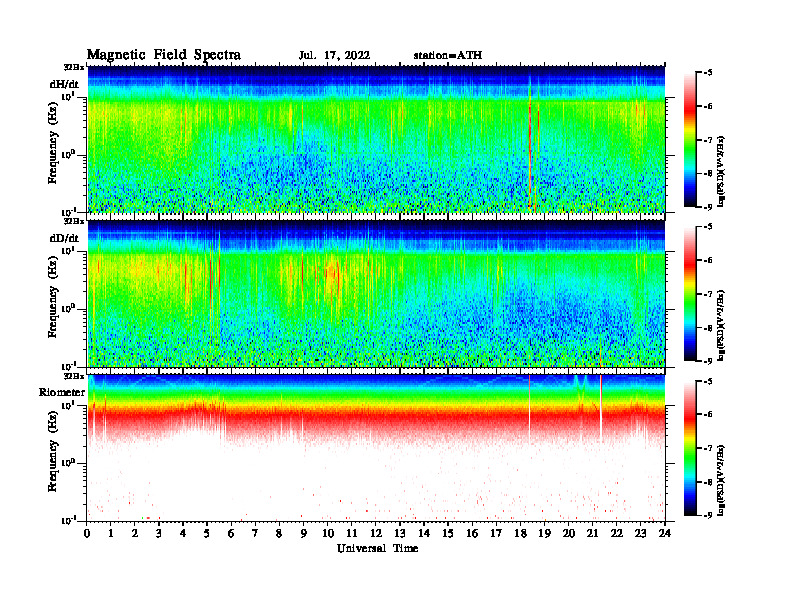Click the -7 label on dD/dt color scale
The width and height of the screenshot is (792, 612).
pyautogui.click(x=709, y=294)
